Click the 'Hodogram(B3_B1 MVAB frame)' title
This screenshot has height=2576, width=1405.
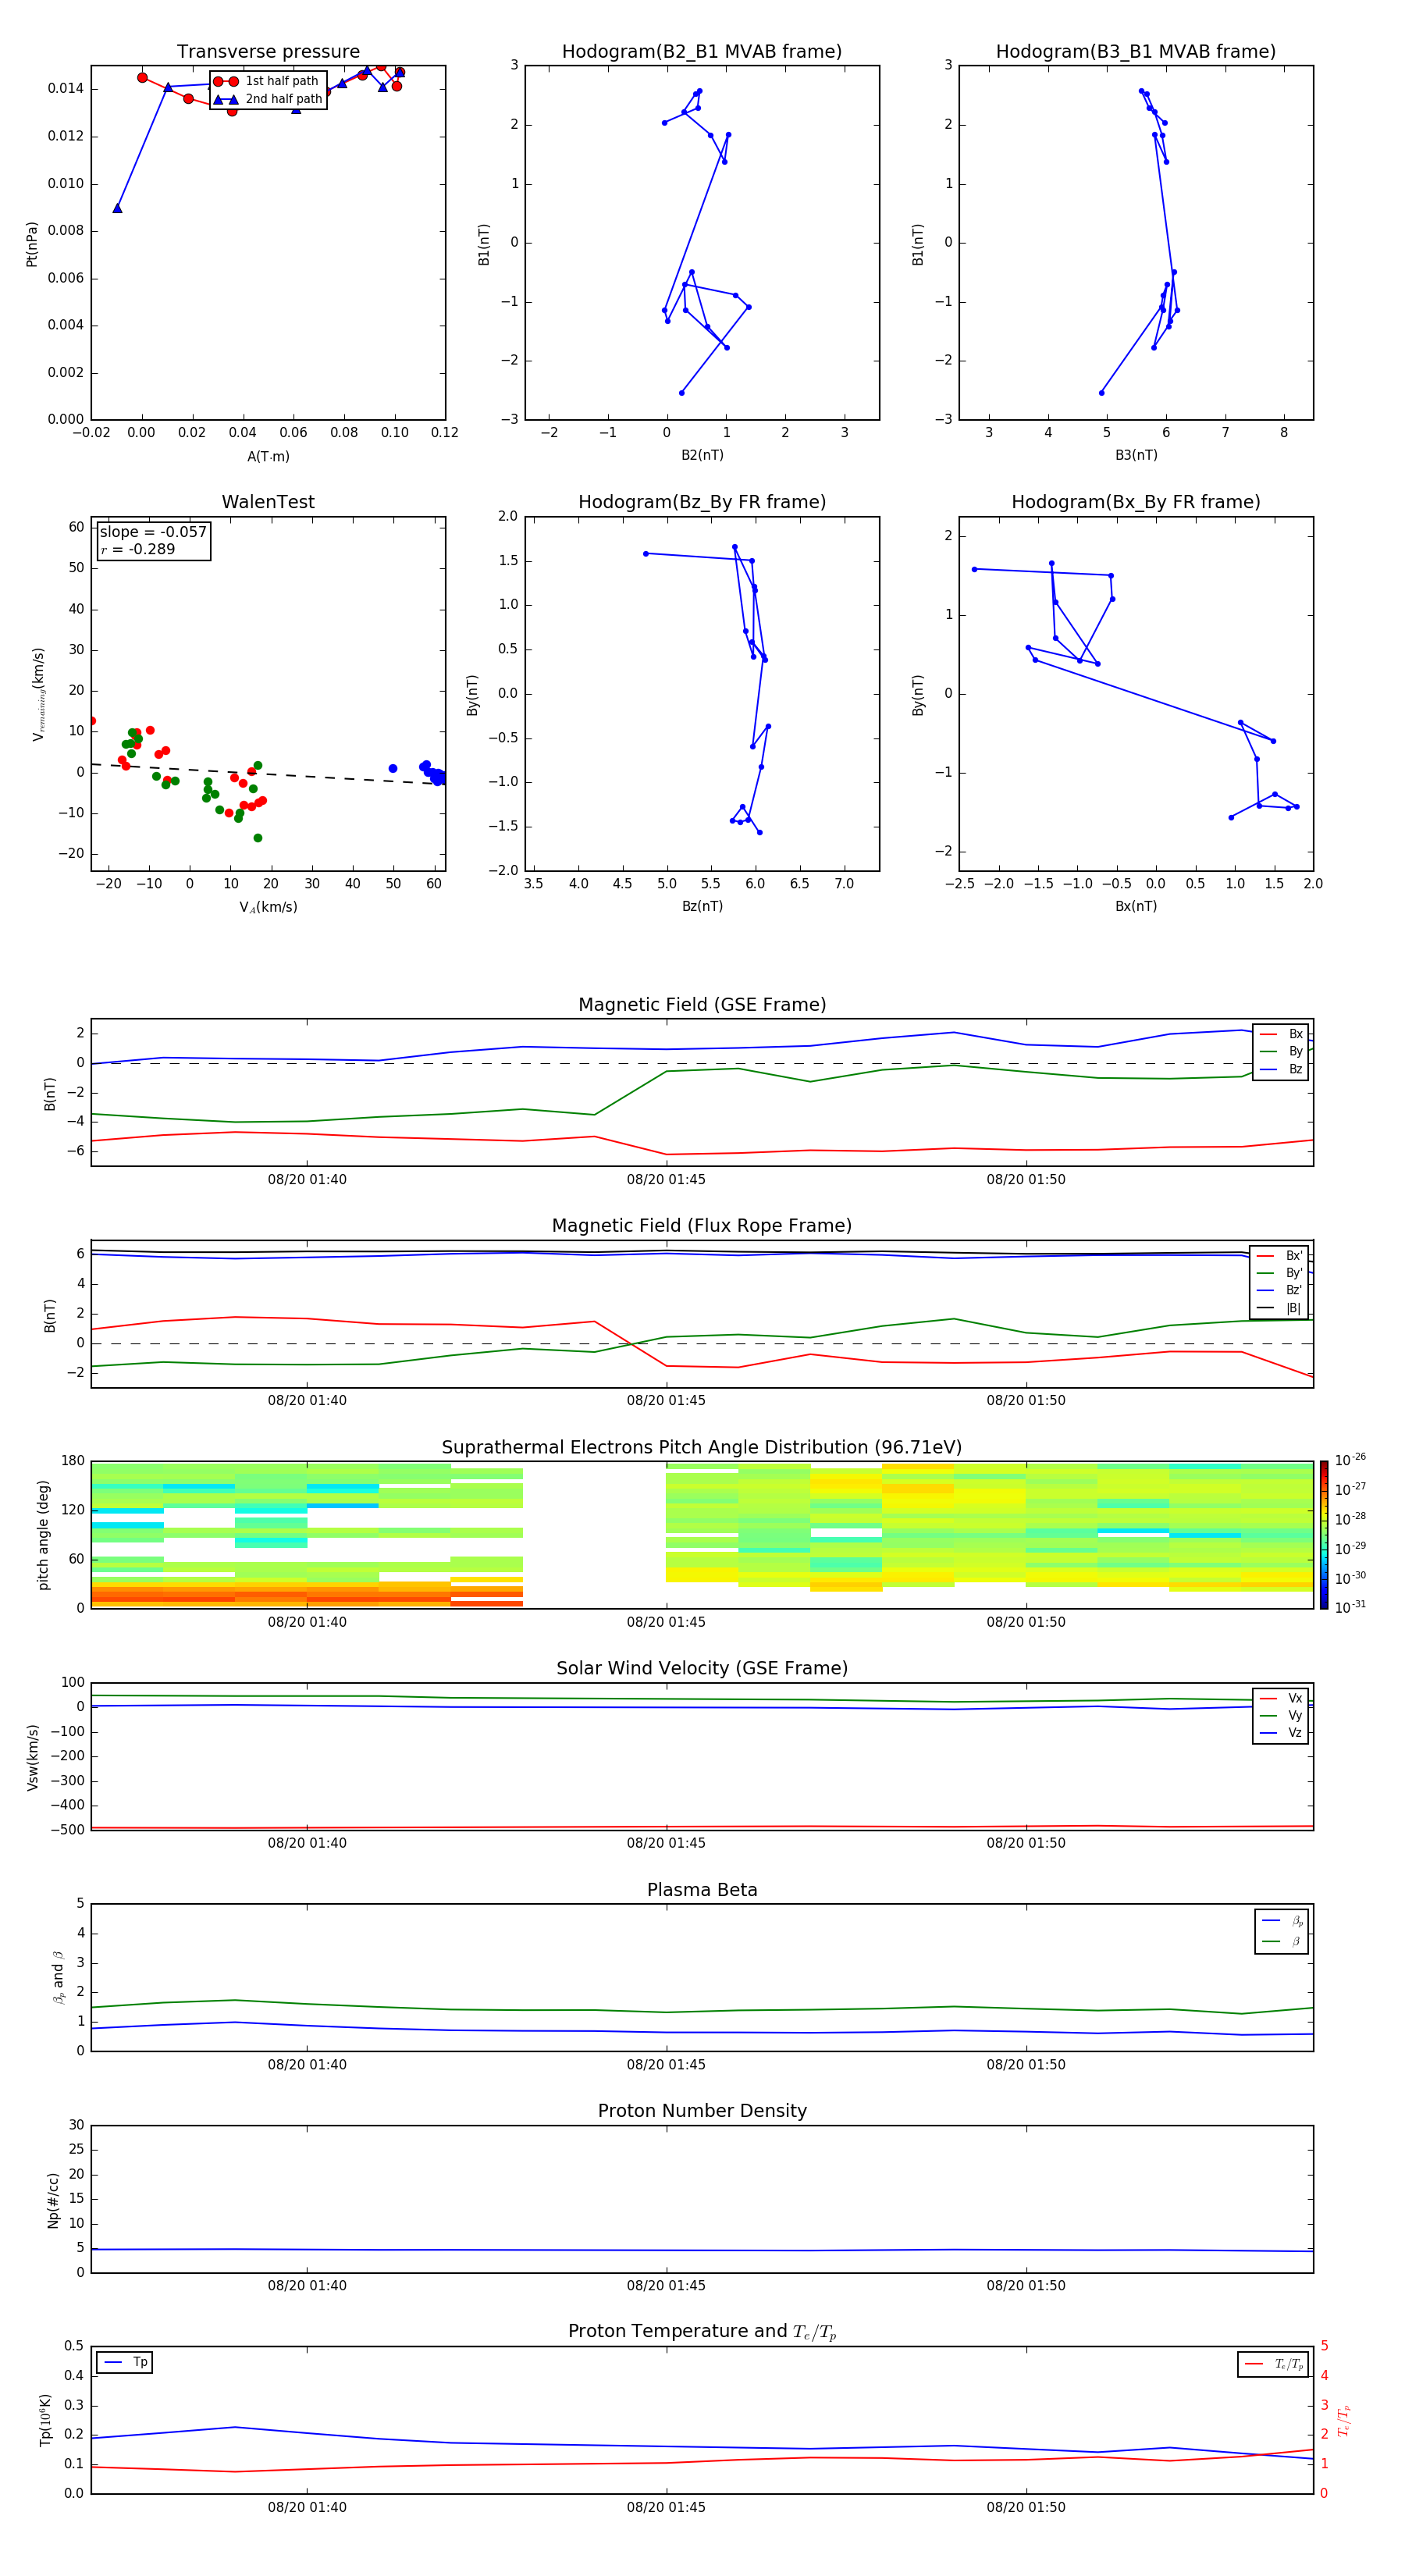click(1136, 52)
